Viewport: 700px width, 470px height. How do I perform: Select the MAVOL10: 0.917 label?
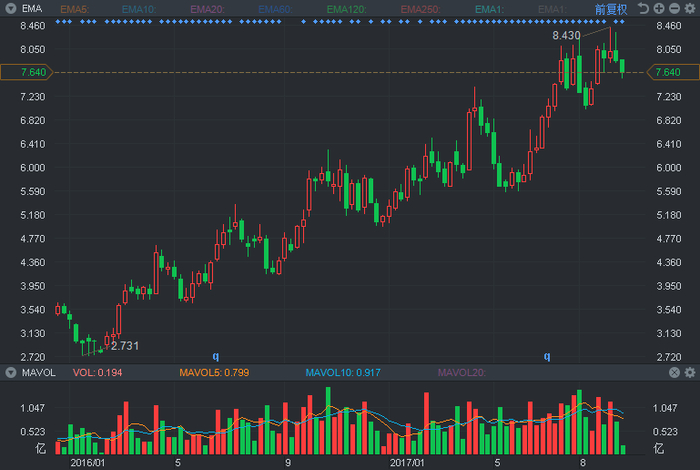[343, 373]
